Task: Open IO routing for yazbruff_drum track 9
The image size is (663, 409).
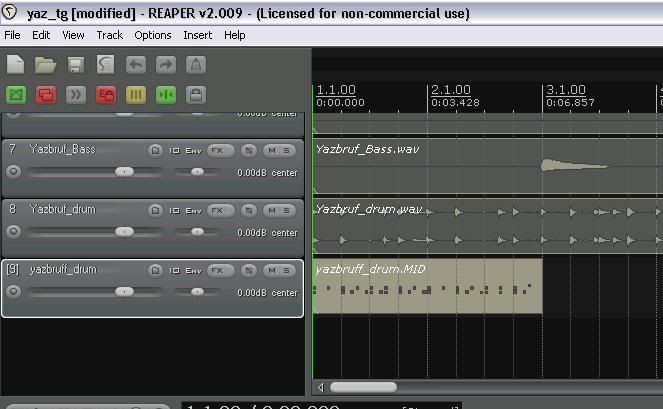Action: (x=174, y=271)
